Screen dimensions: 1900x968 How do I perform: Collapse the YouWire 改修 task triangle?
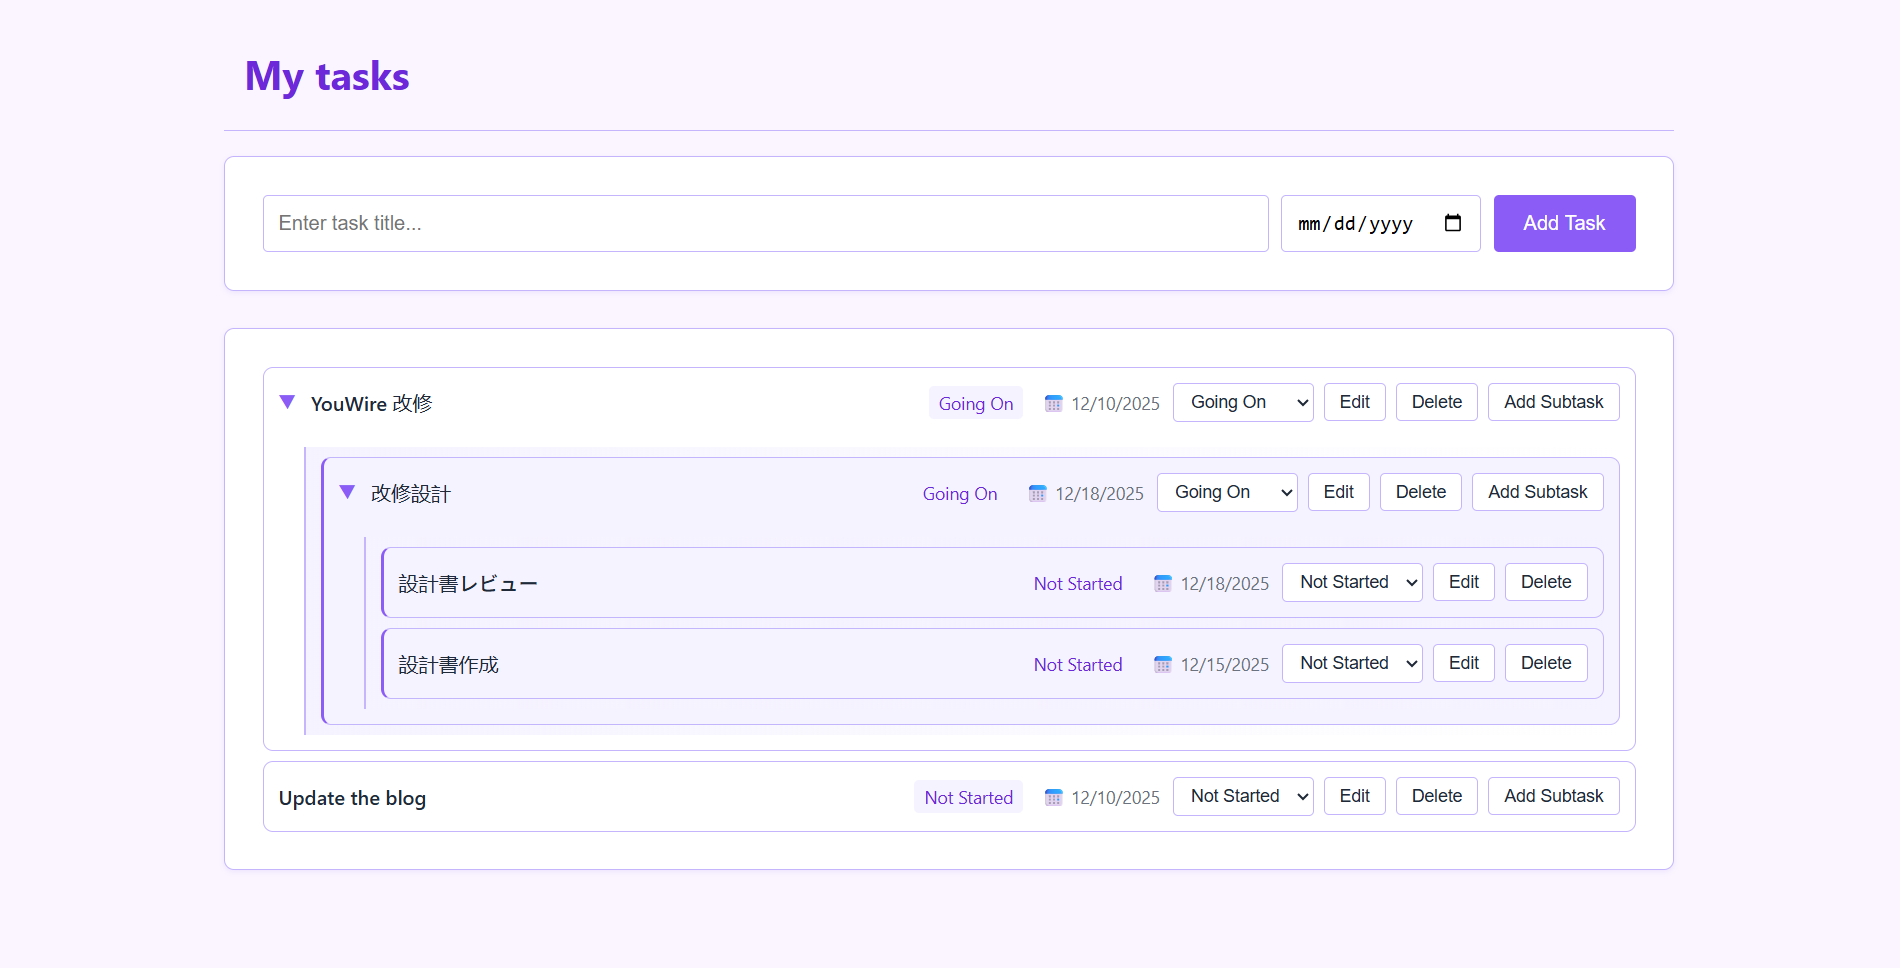coord(287,402)
